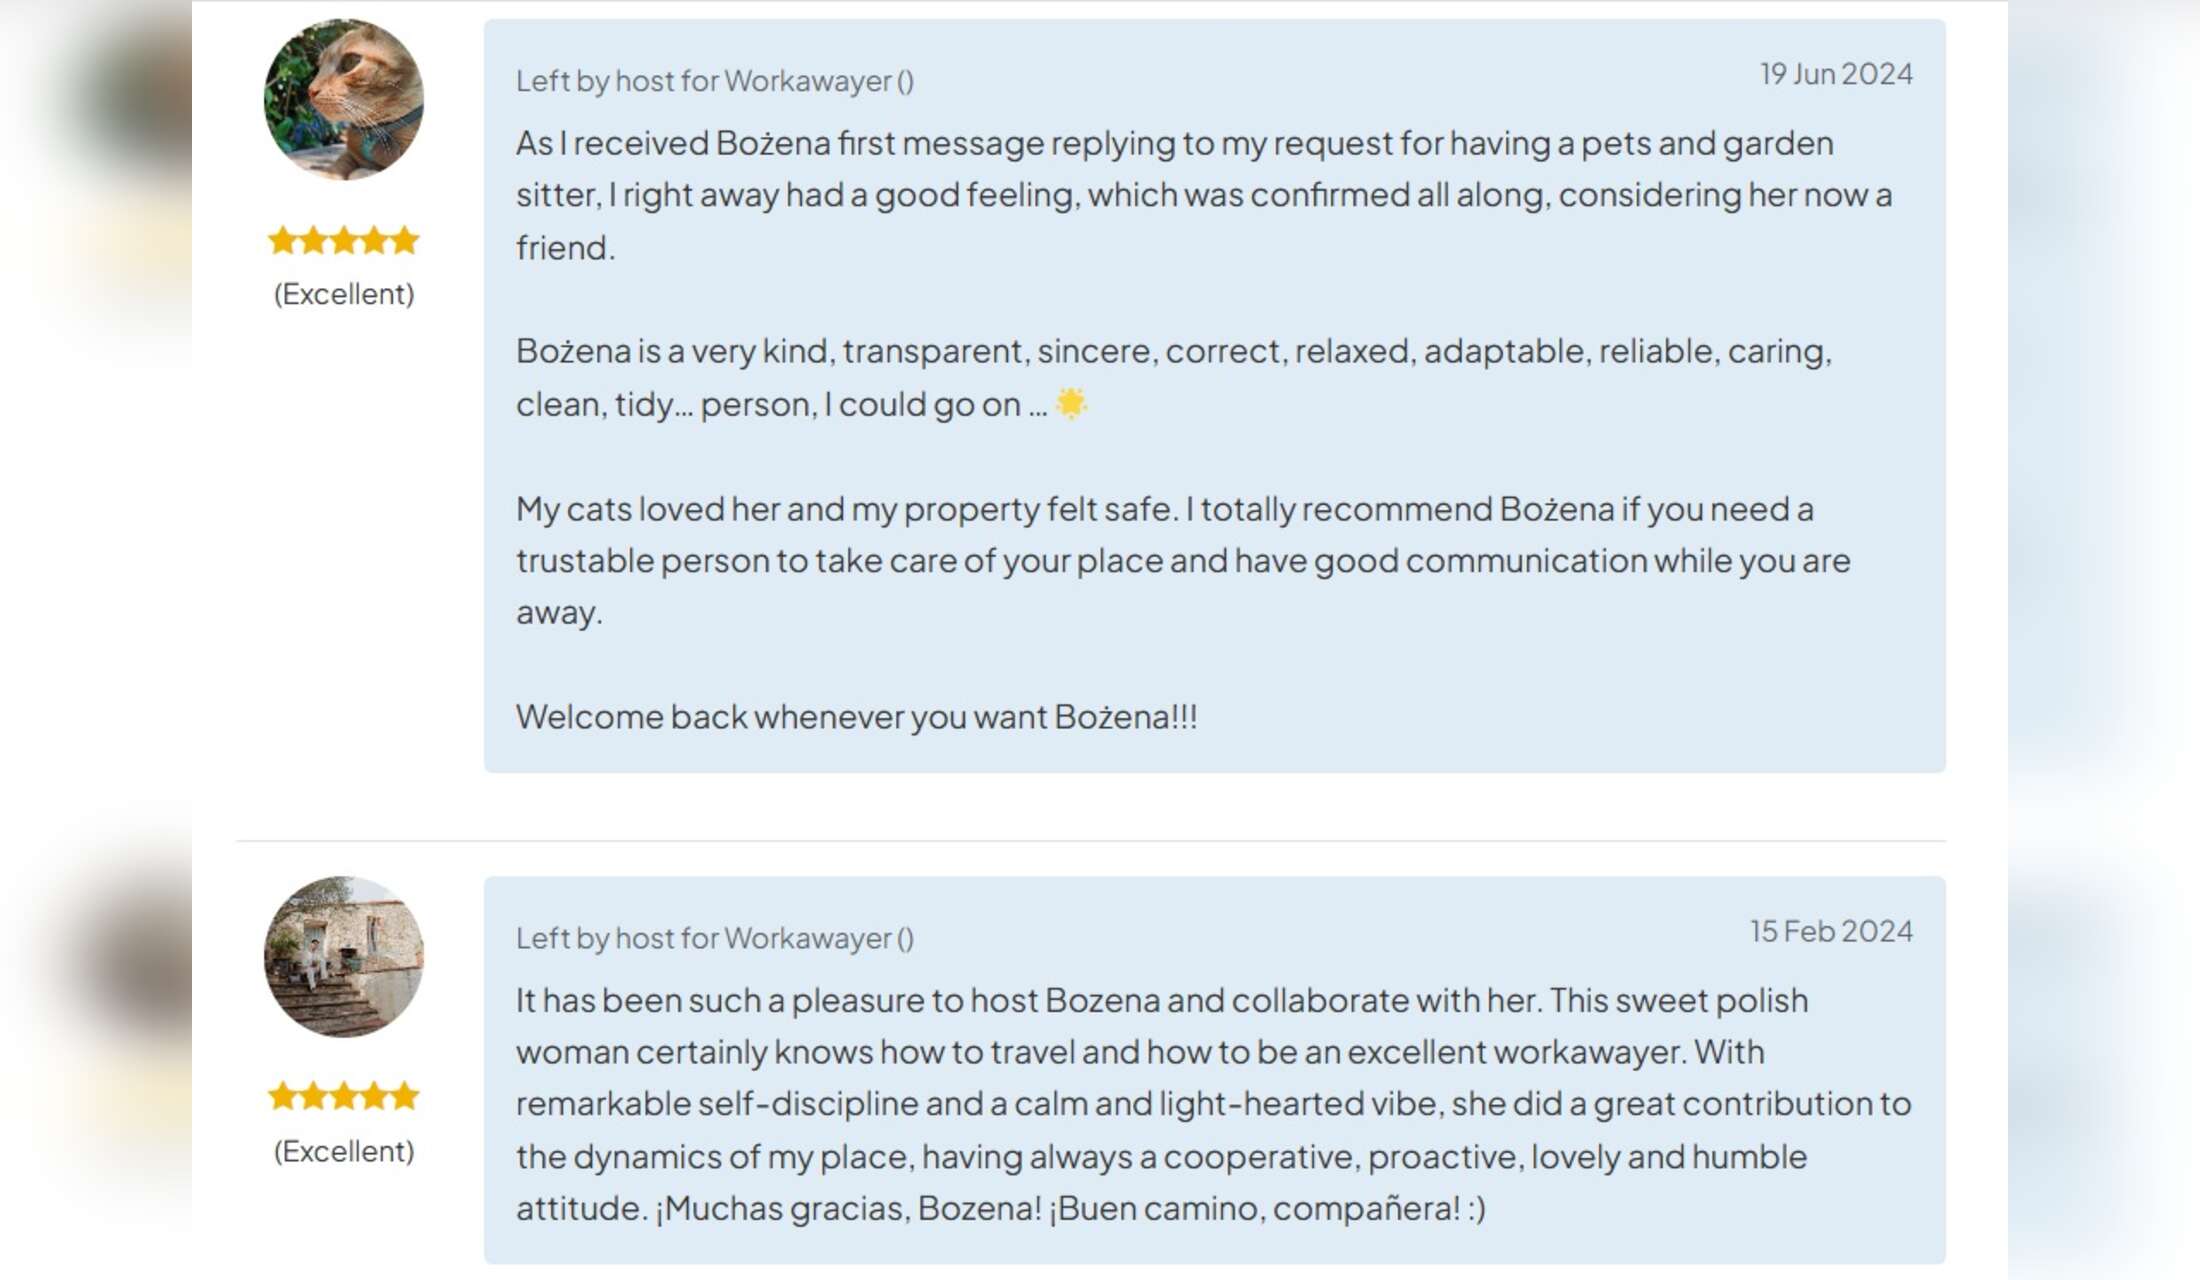Click the 15 Feb 2024 review date

(x=1831, y=931)
